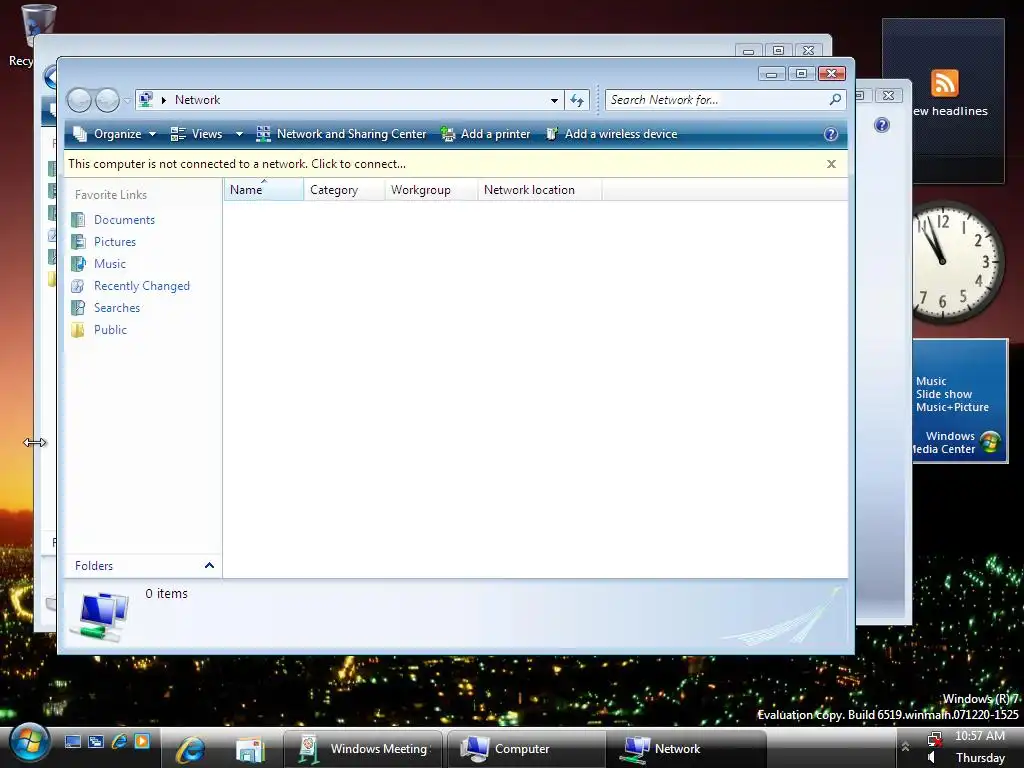Launch small Internet Explorer Quick Launch icon
This screenshot has width=1024, height=768.
120,741
